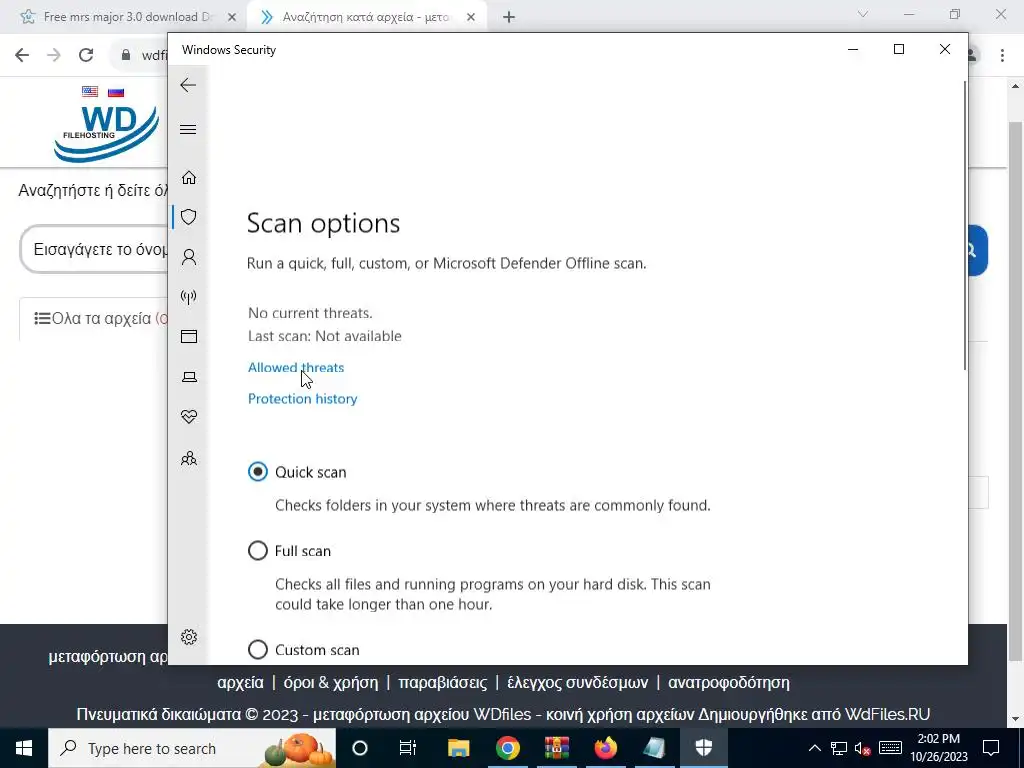Select the Full scan option

point(258,551)
